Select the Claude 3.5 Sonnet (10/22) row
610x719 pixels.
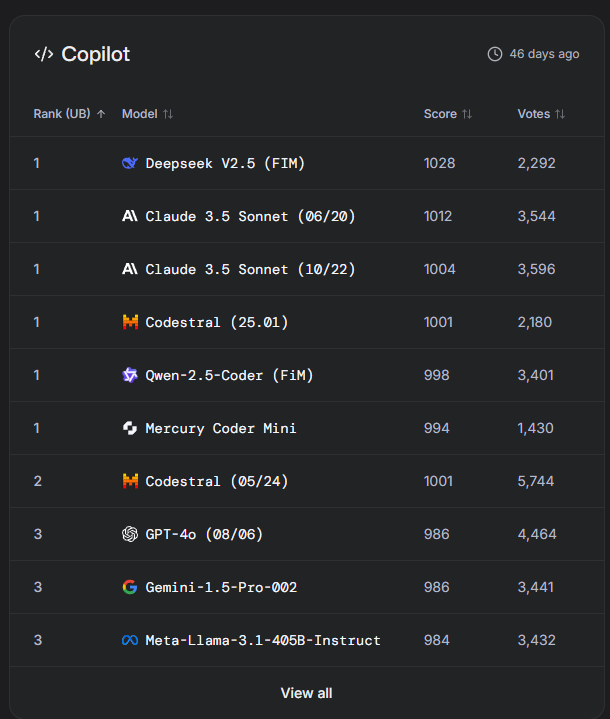point(306,269)
